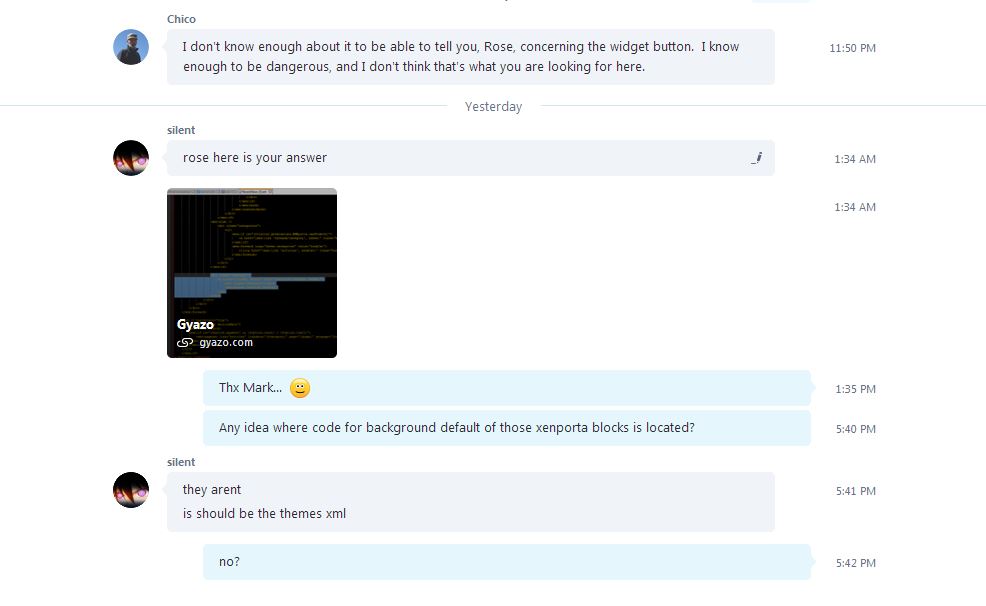Select message about xenporta blocks background
Image resolution: width=986 pixels, height=606 pixels.
click(x=507, y=428)
